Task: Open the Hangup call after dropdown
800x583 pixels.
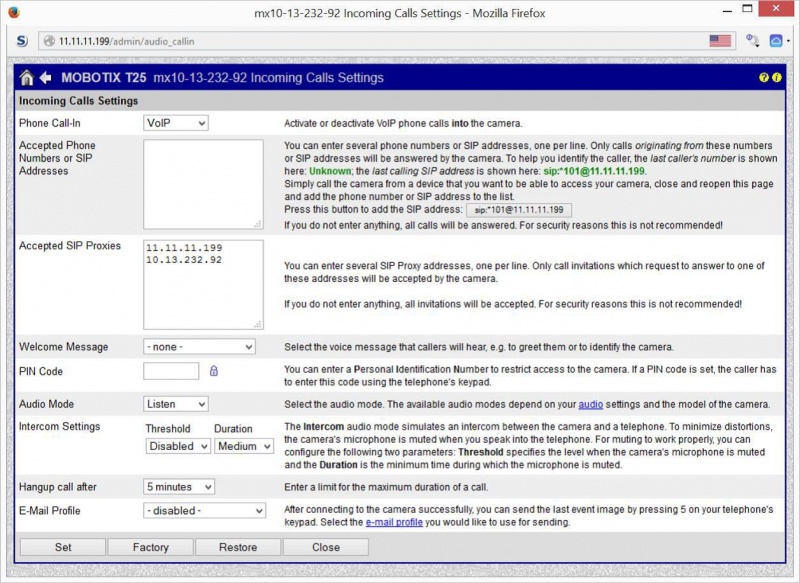Action: [x=179, y=487]
